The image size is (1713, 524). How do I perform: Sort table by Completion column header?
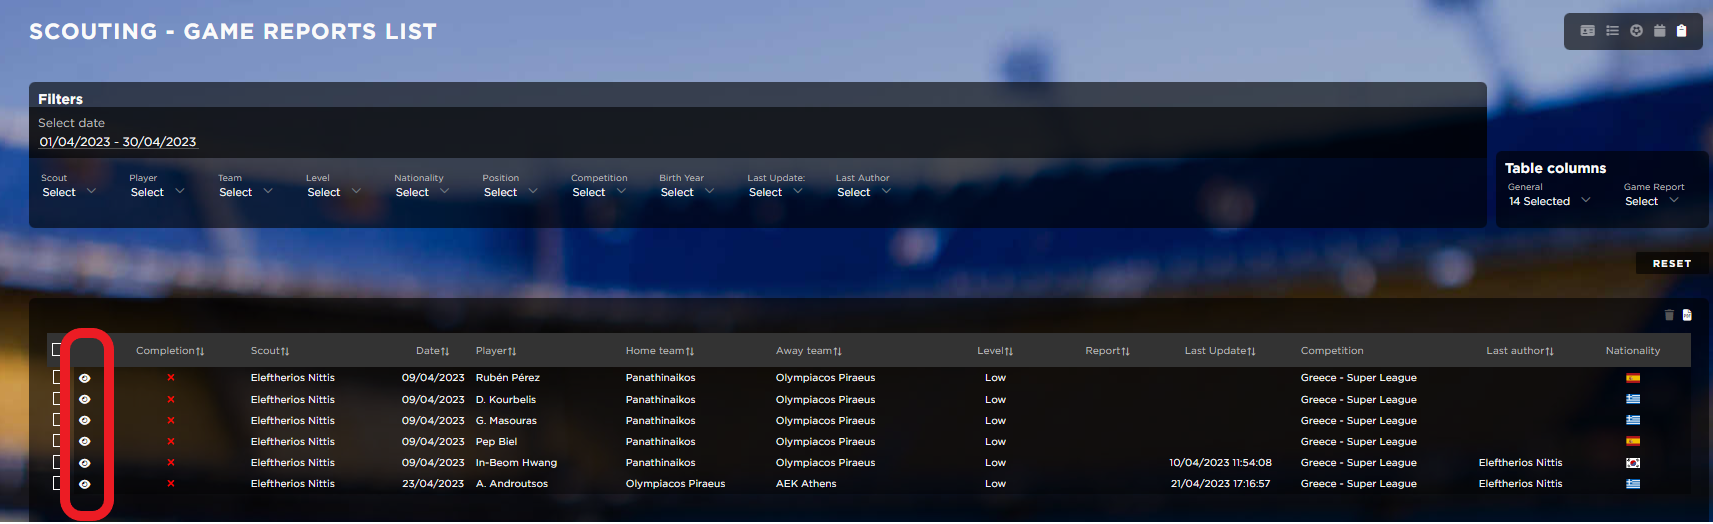click(169, 351)
